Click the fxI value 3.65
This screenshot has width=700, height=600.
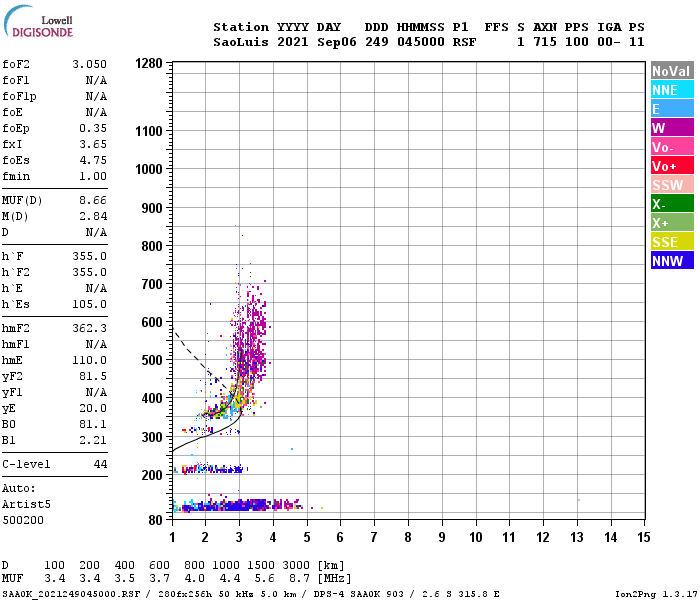93,144
